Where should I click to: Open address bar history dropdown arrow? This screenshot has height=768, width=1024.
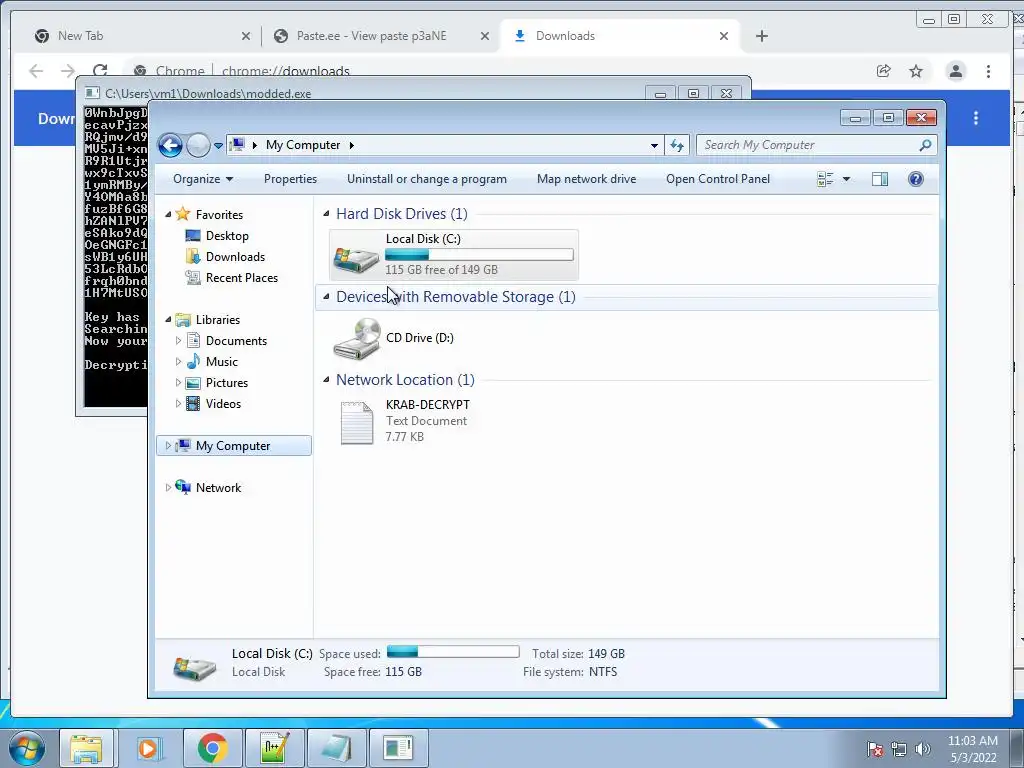point(654,146)
